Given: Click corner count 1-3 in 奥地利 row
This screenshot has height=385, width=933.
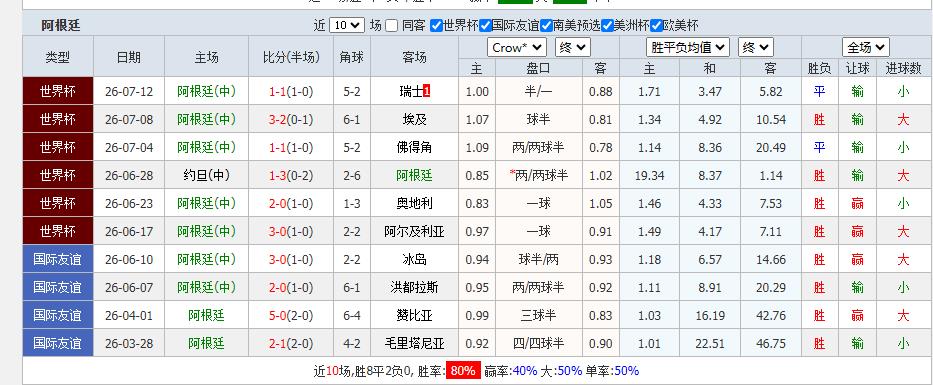Looking at the screenshot, I should pyautogui.click(x=352, y=204).
